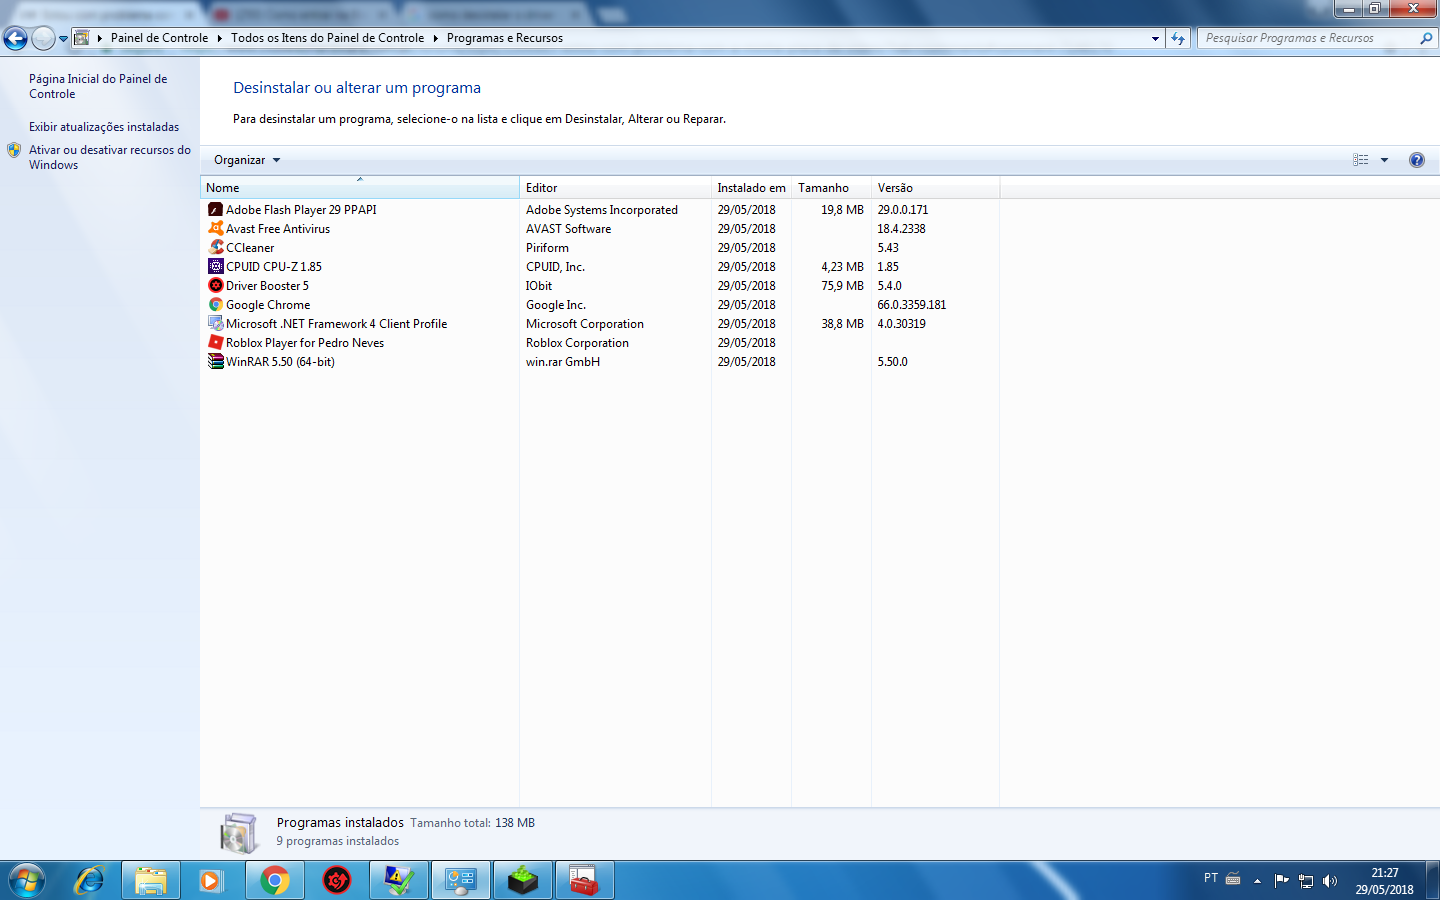Open the checkmark monitor app on the taskbar
Image resolution: width=1440 pixels, height=900 pixels.
click(x=399, y=880)
